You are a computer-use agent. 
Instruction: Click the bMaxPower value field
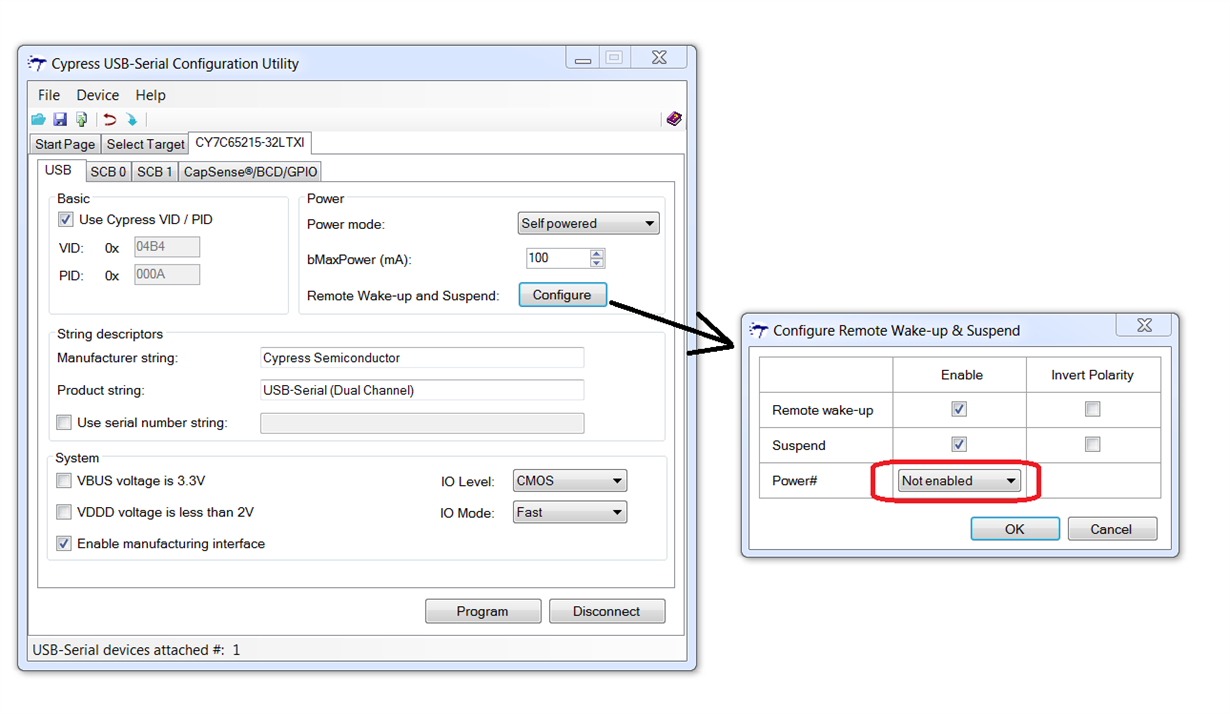tap(557, 258)
